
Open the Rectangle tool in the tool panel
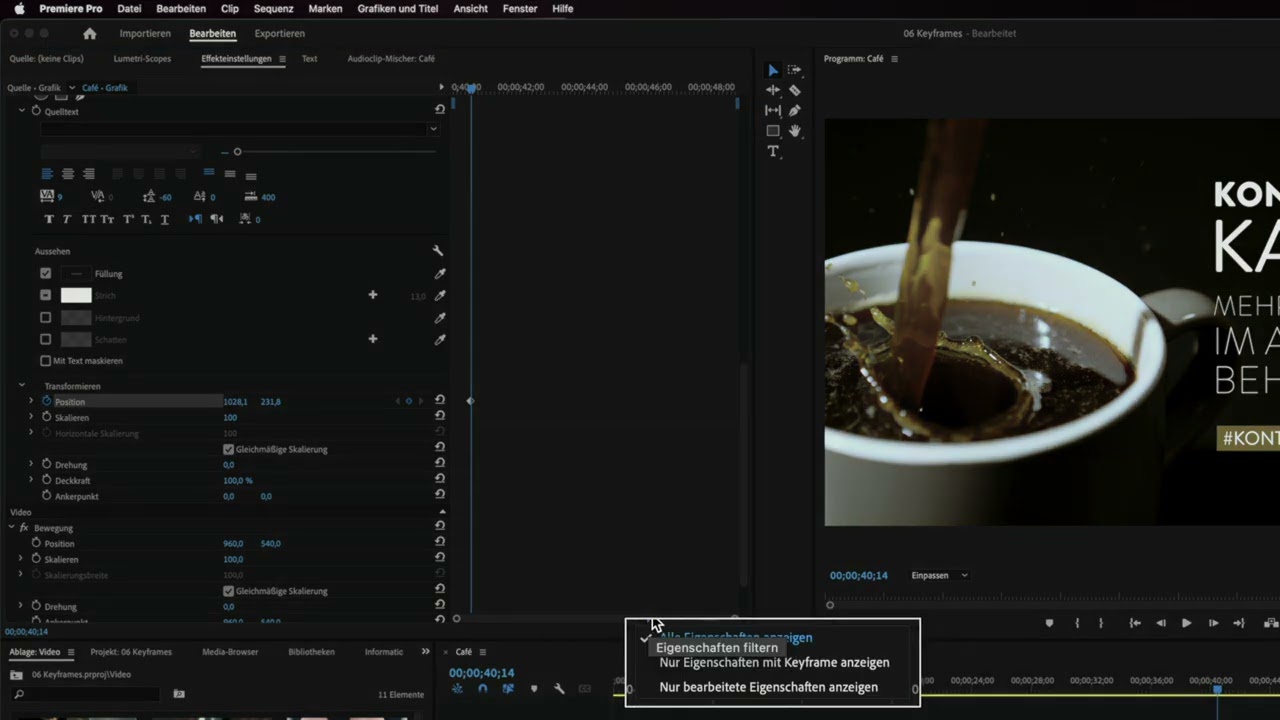773,131
